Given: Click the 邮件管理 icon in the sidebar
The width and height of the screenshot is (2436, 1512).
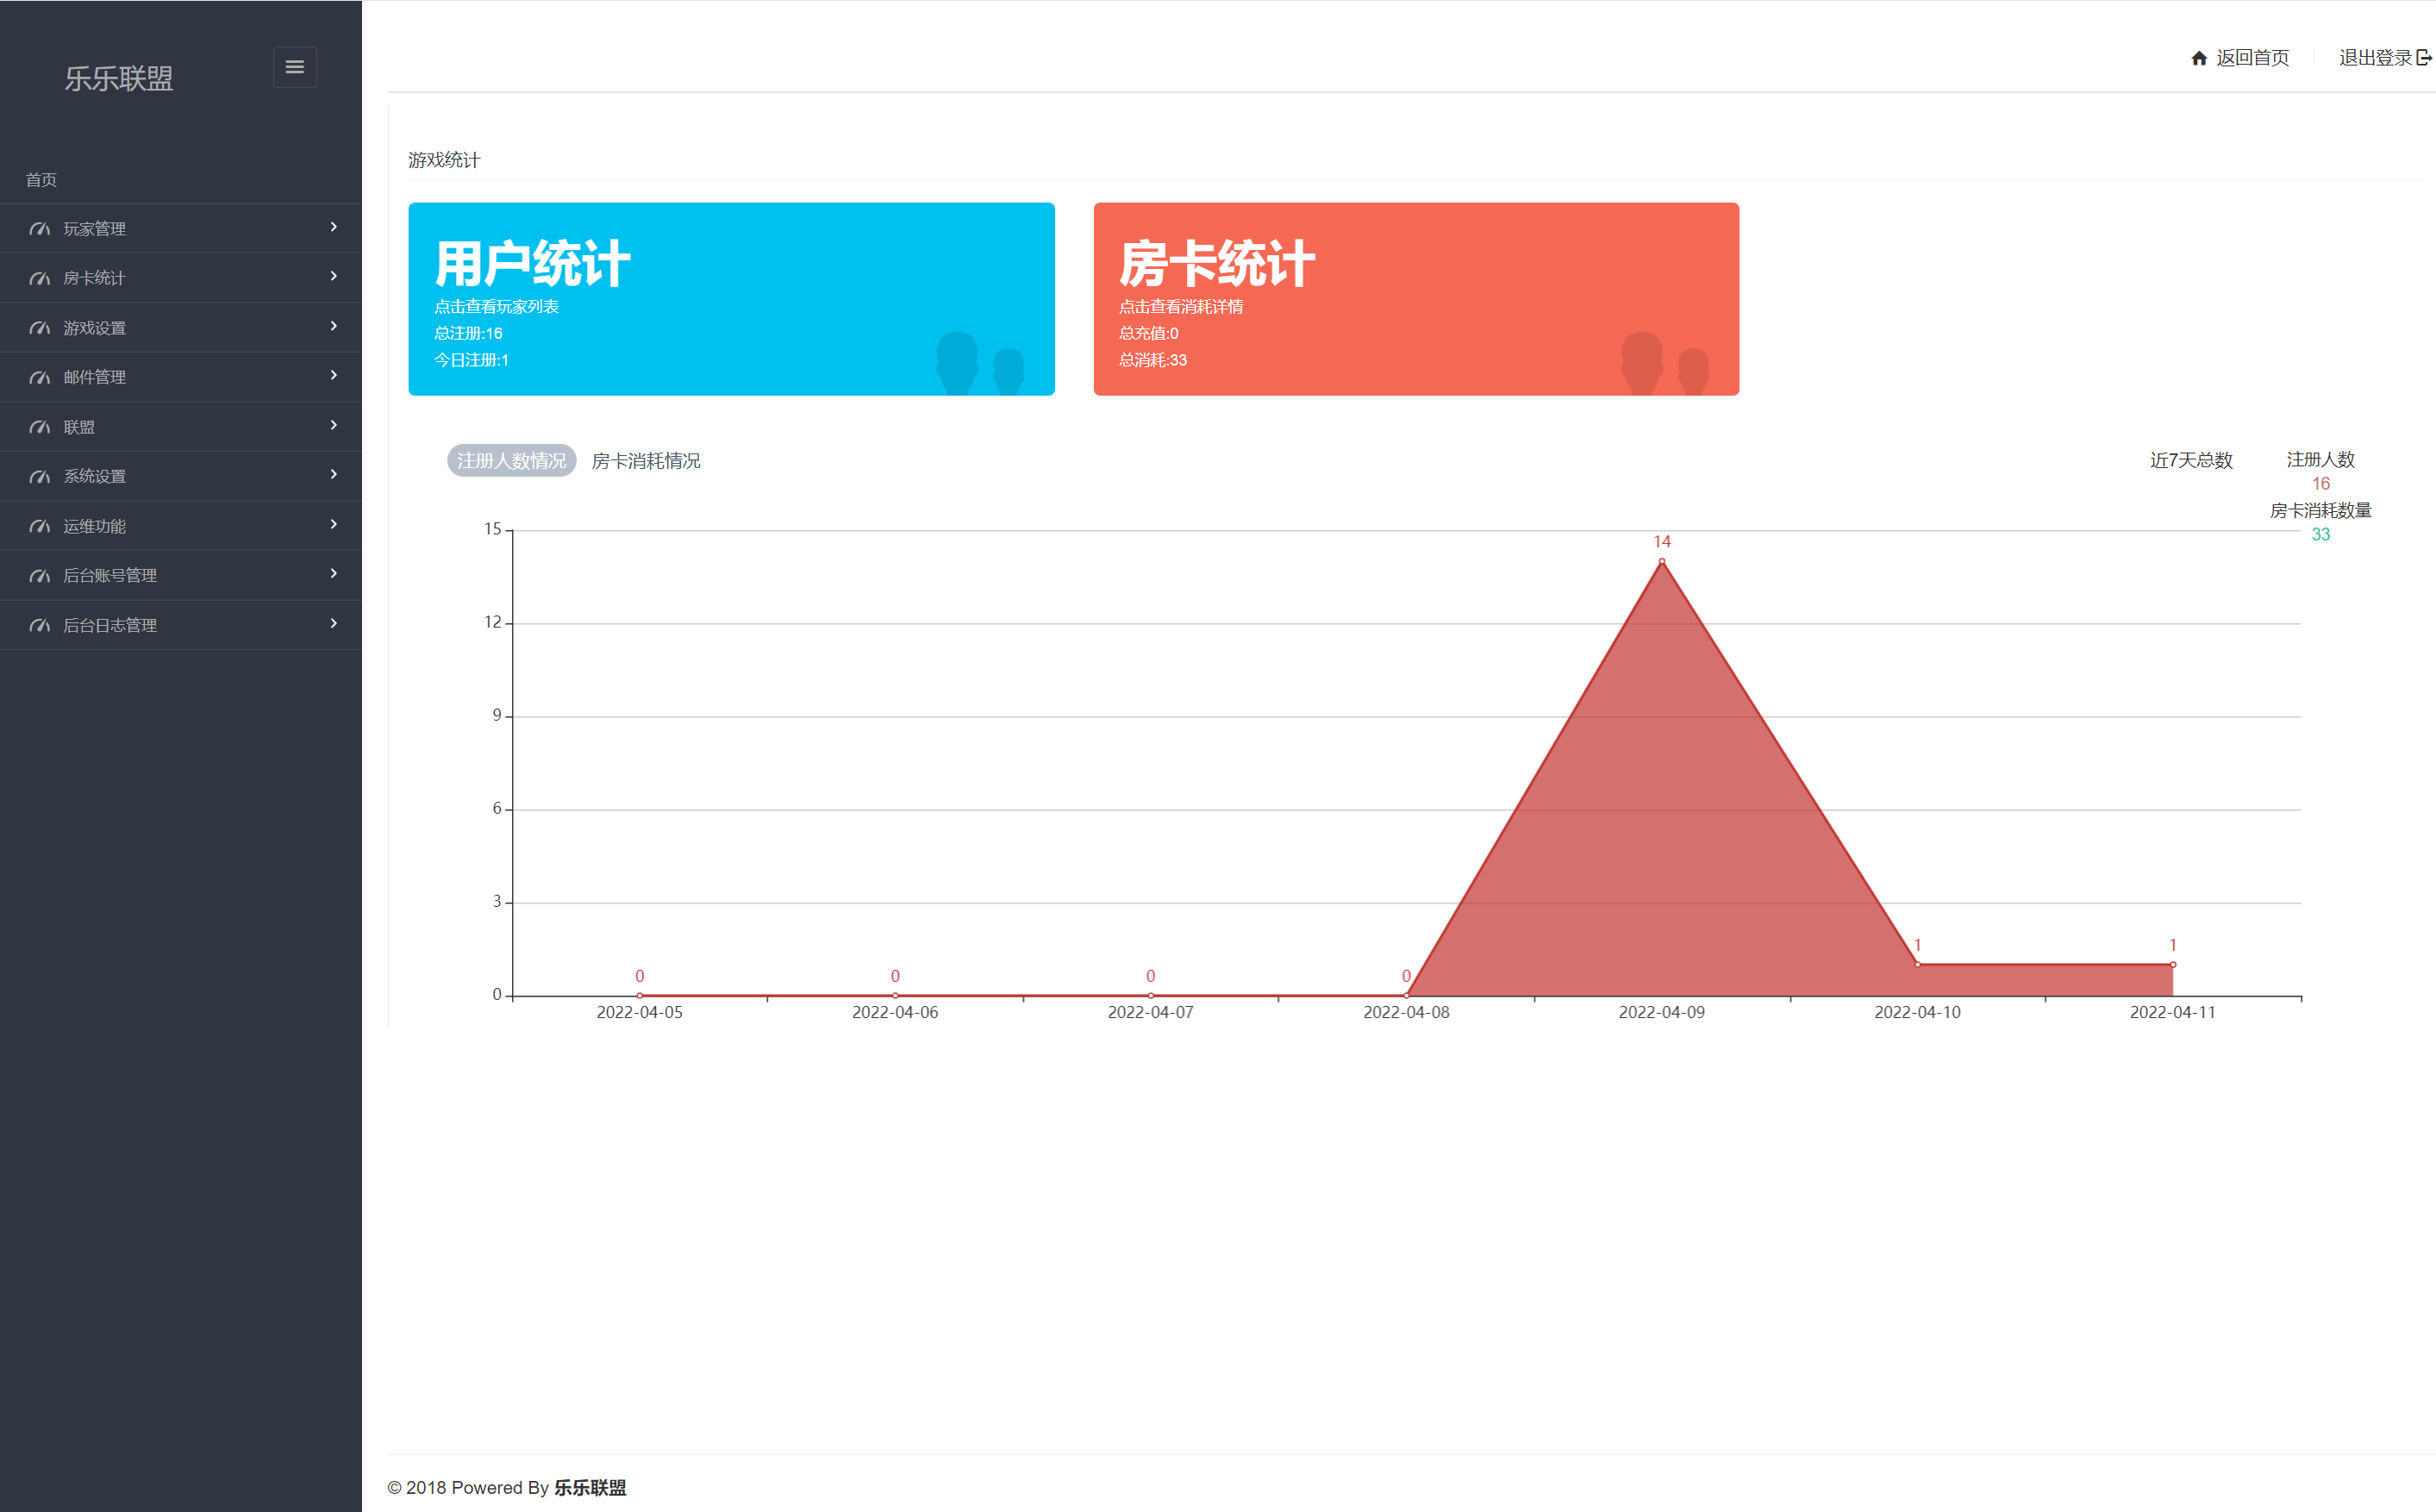Looking at the screenshot, I should click(40, 377).
